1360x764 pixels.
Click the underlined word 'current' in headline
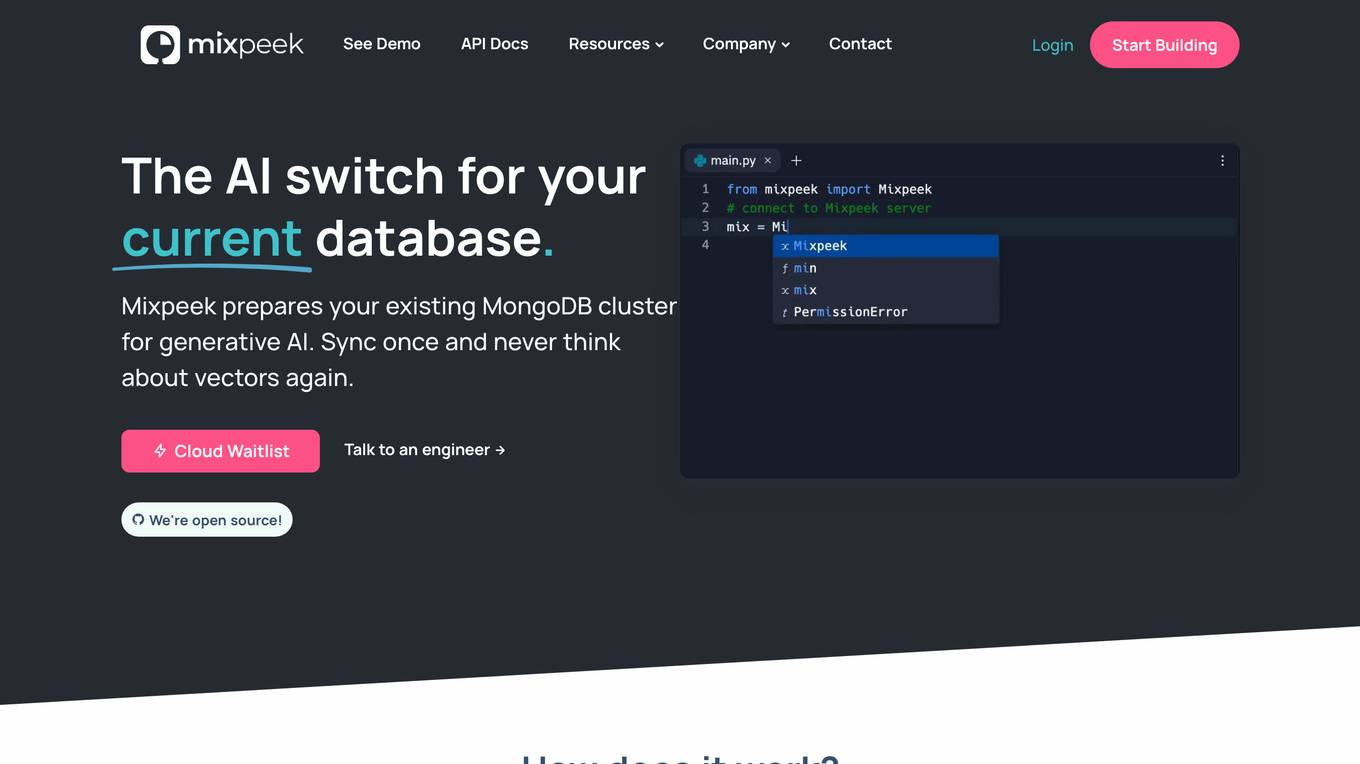(212, 238)
